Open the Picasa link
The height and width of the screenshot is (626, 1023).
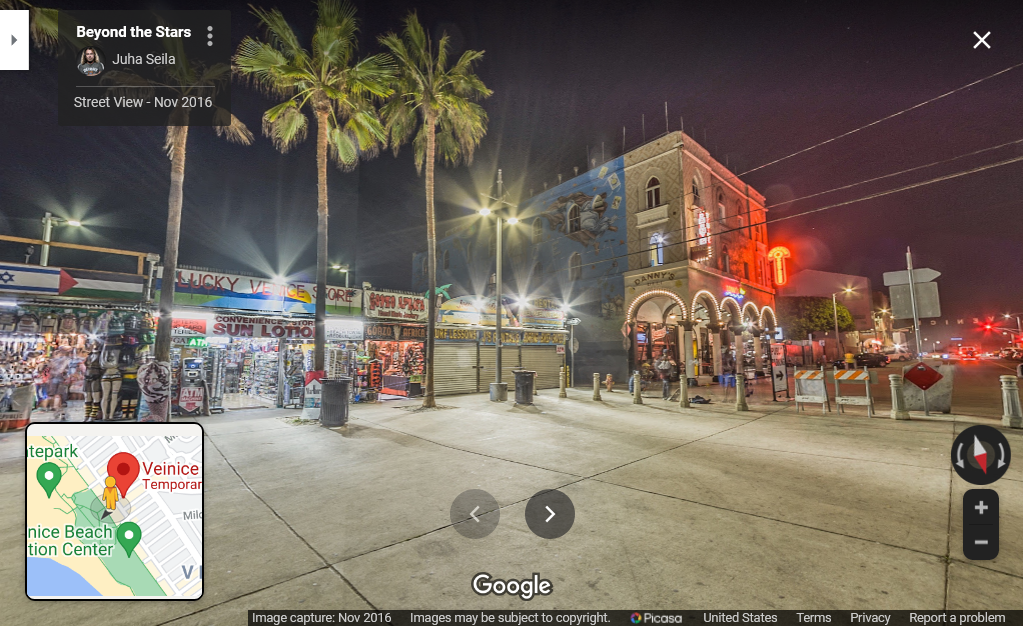[x=656, y=618]
